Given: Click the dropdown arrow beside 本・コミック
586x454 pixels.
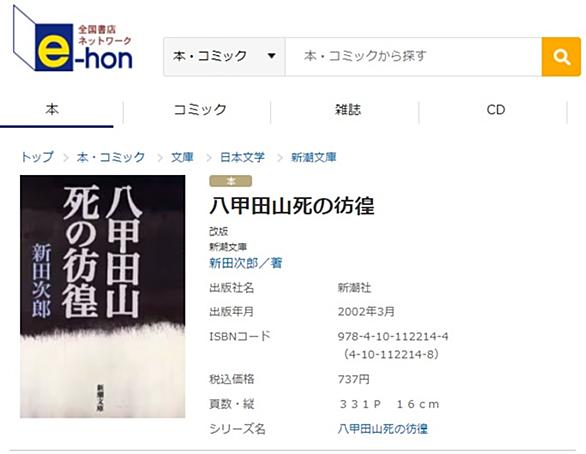Looking at the screenshot, I should click(x=272, y=56).
